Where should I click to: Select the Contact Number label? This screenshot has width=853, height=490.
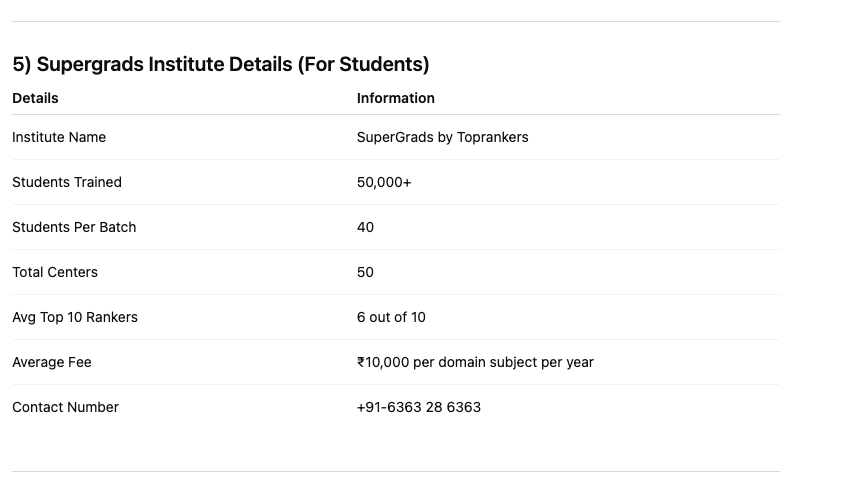coord(65,407)
